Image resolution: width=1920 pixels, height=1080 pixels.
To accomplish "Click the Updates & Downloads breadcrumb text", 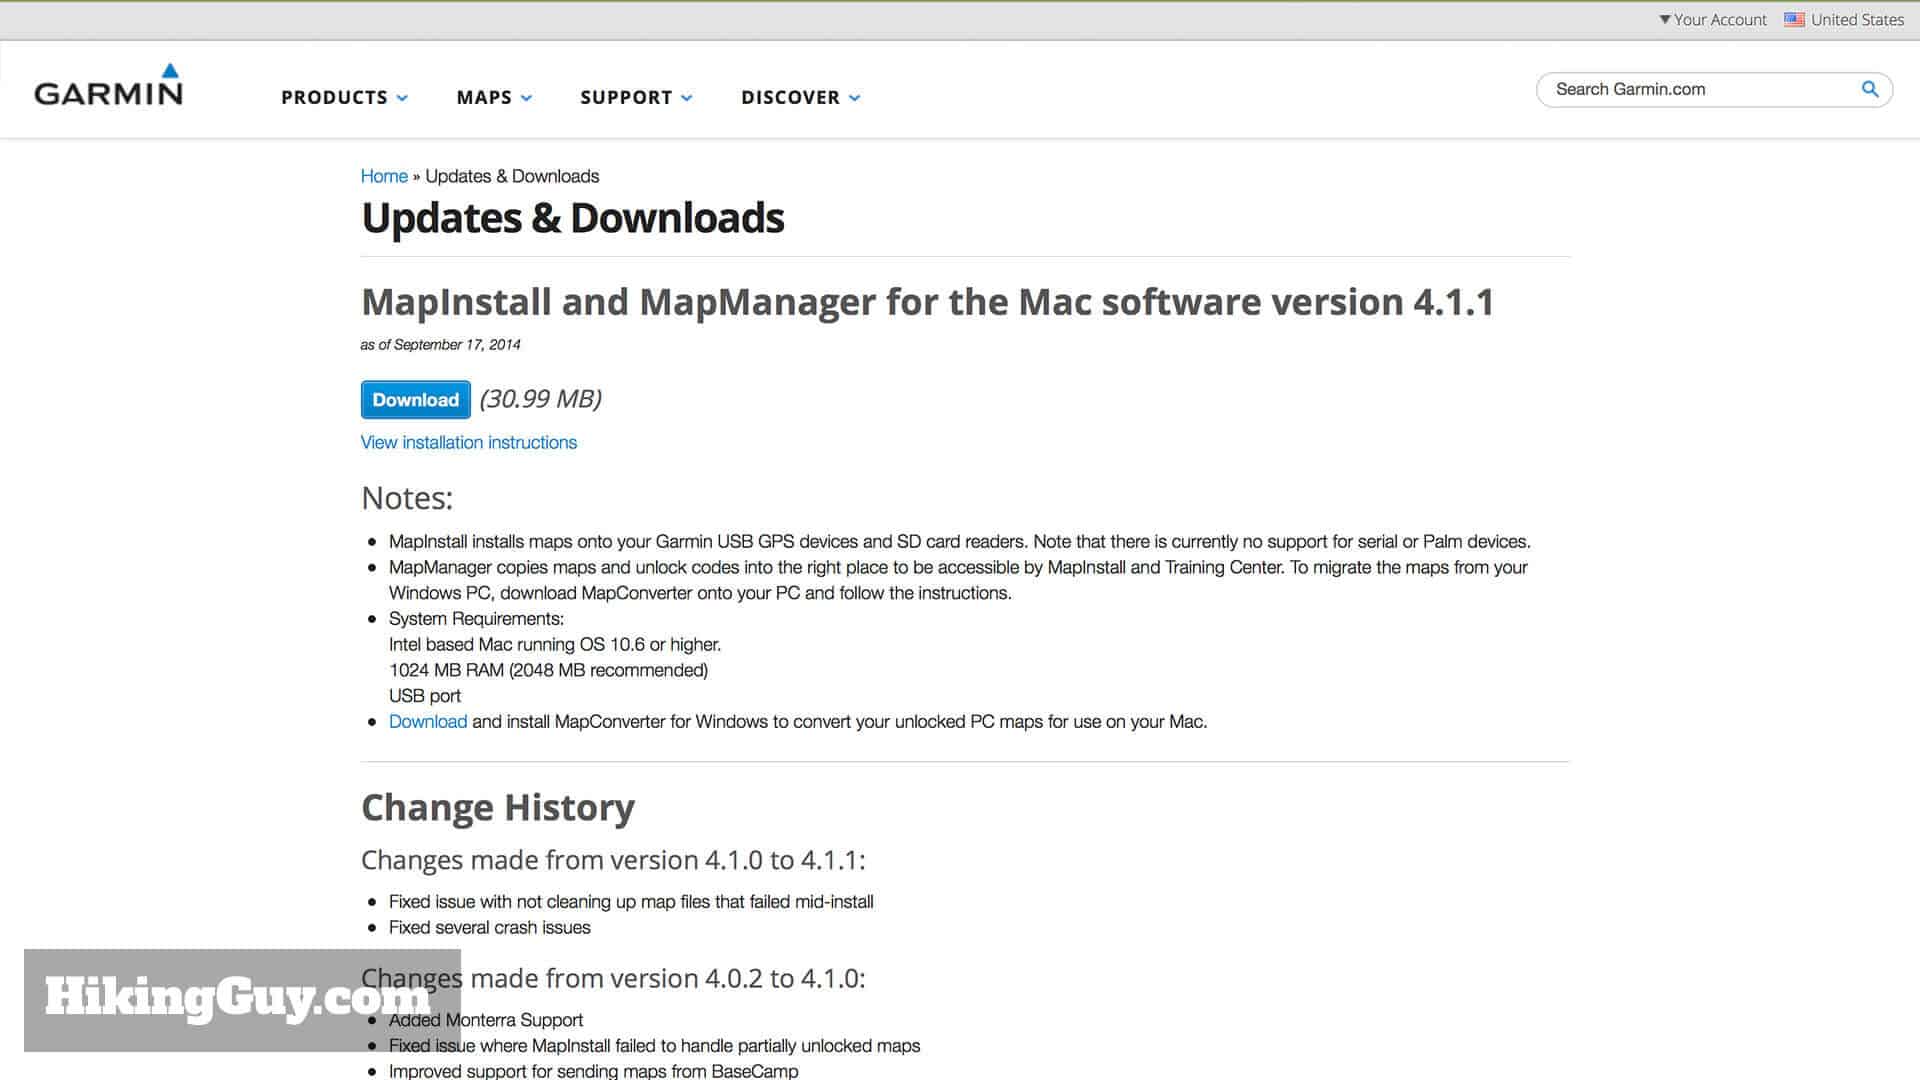I will pyautogui.click(x=512, y=176).
